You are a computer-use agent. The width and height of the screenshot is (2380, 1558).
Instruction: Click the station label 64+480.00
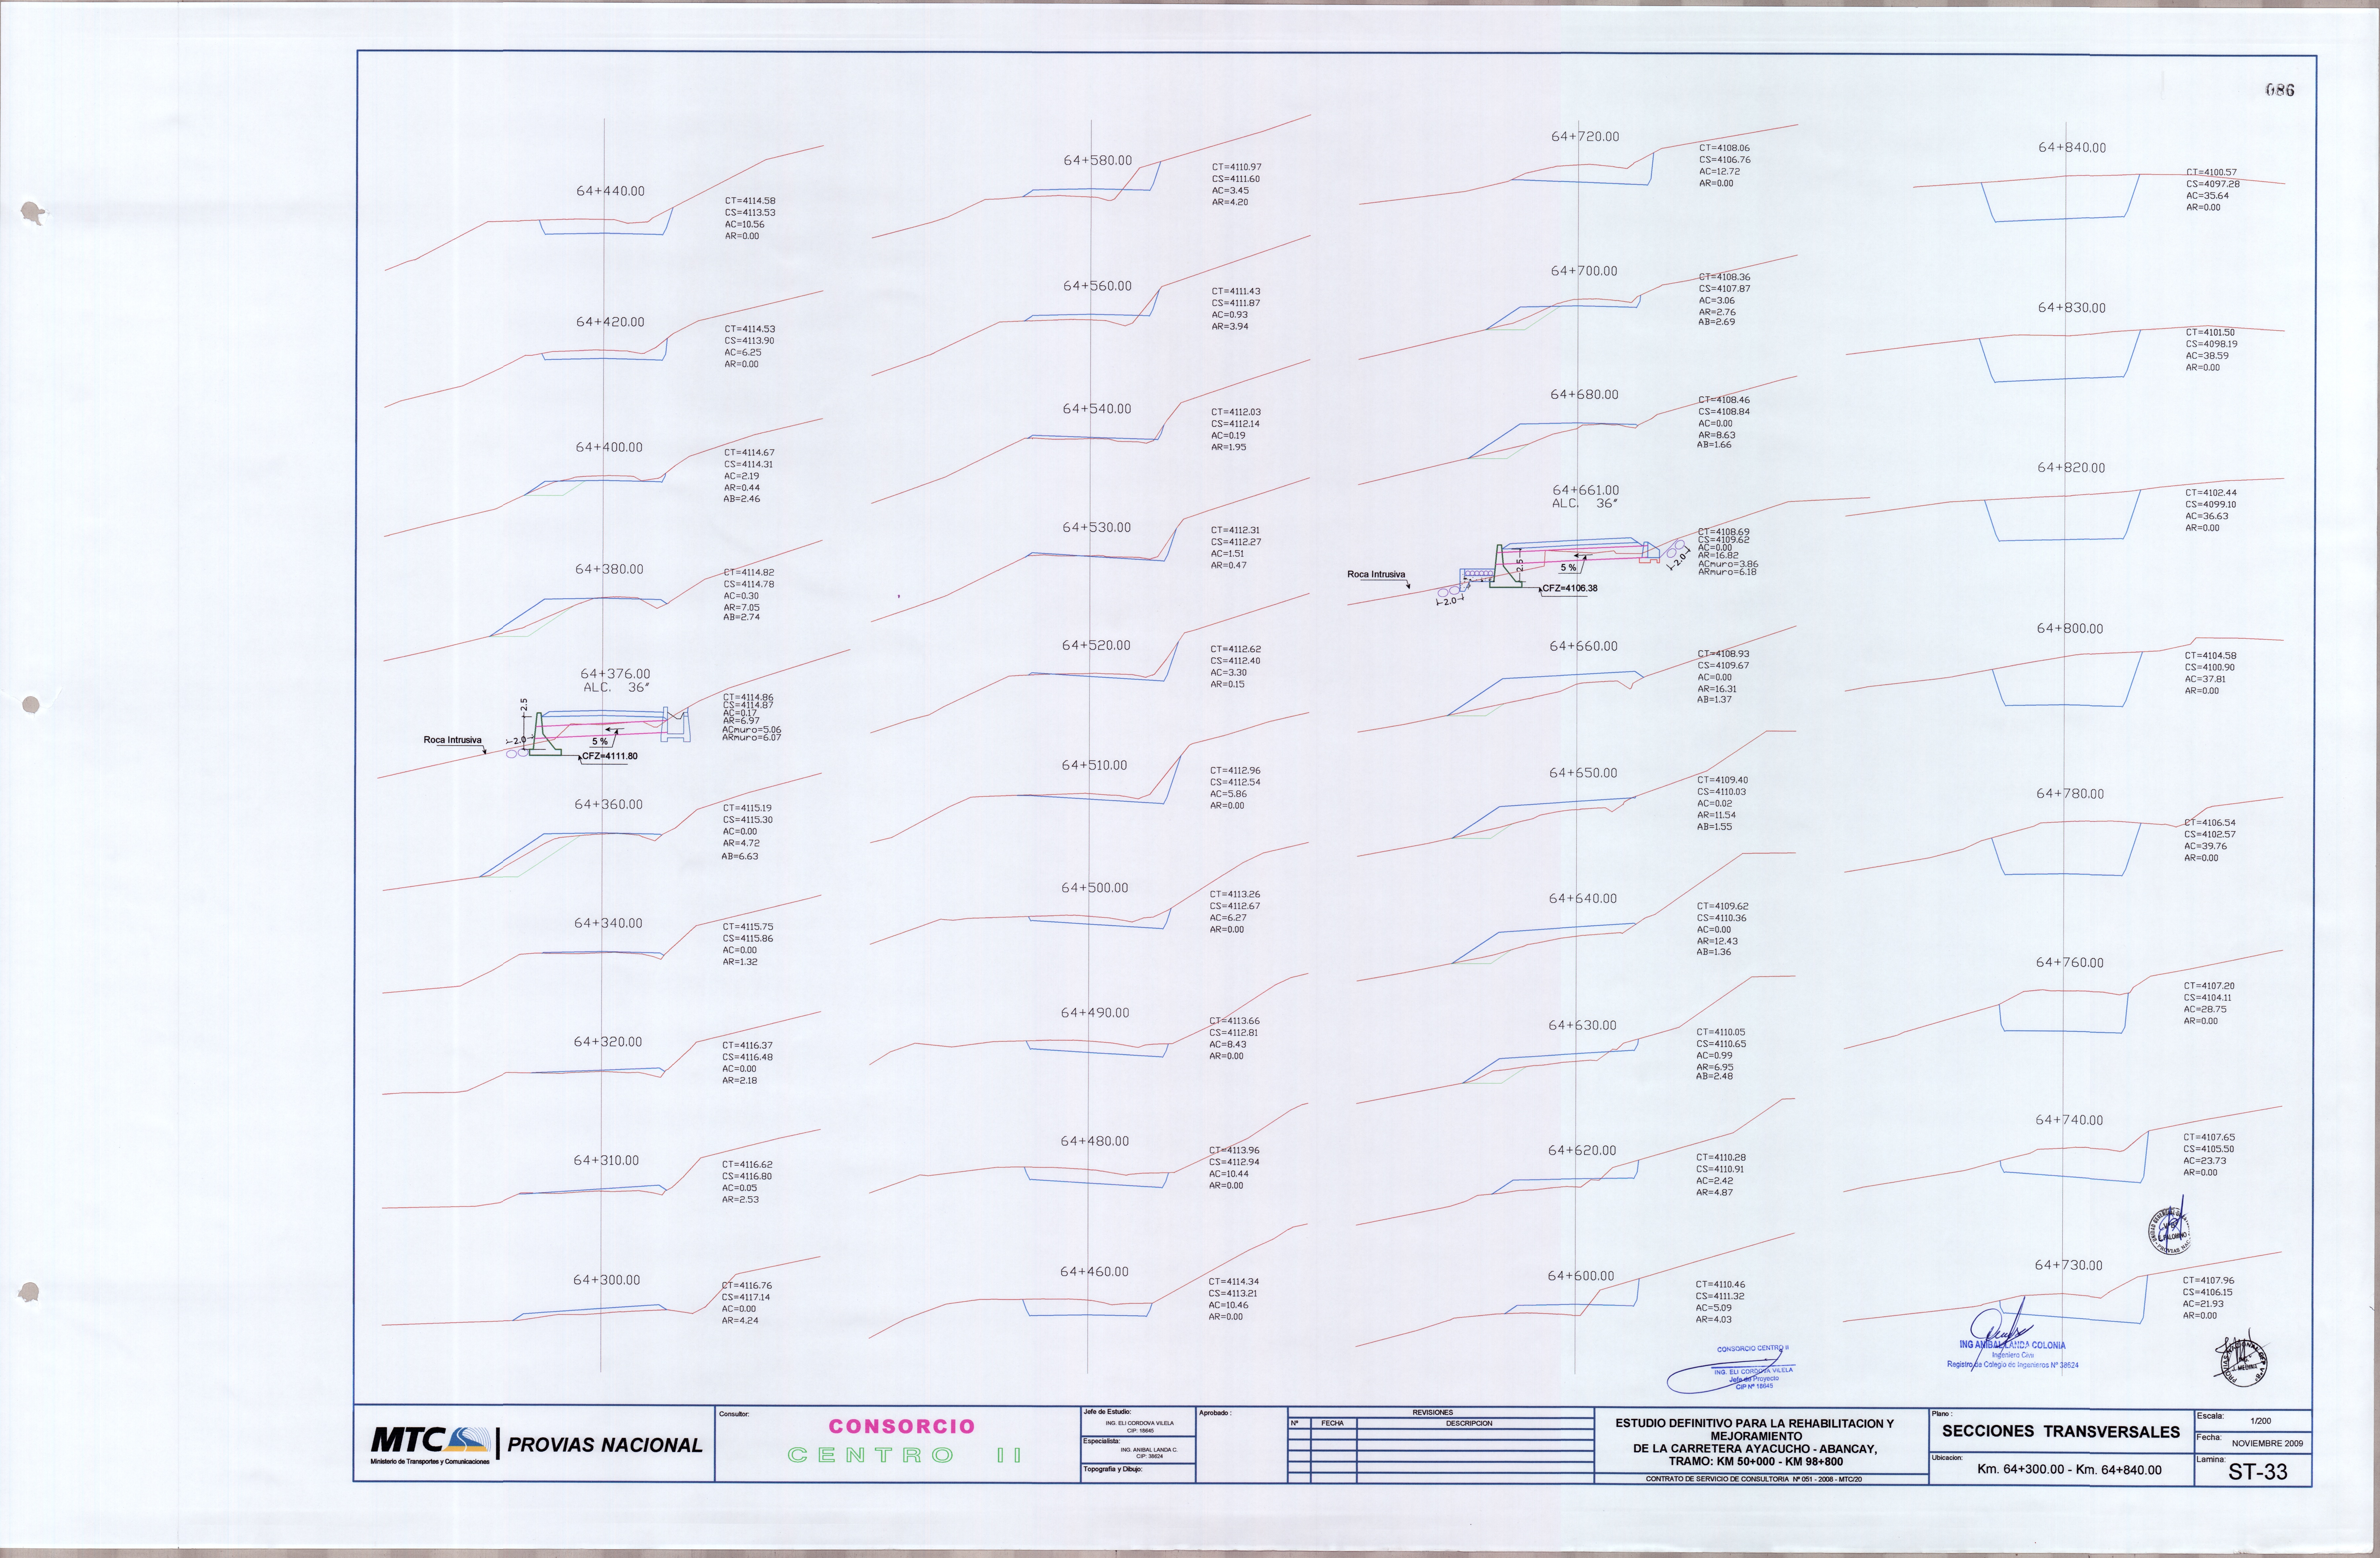[x=1095, y=1141]
